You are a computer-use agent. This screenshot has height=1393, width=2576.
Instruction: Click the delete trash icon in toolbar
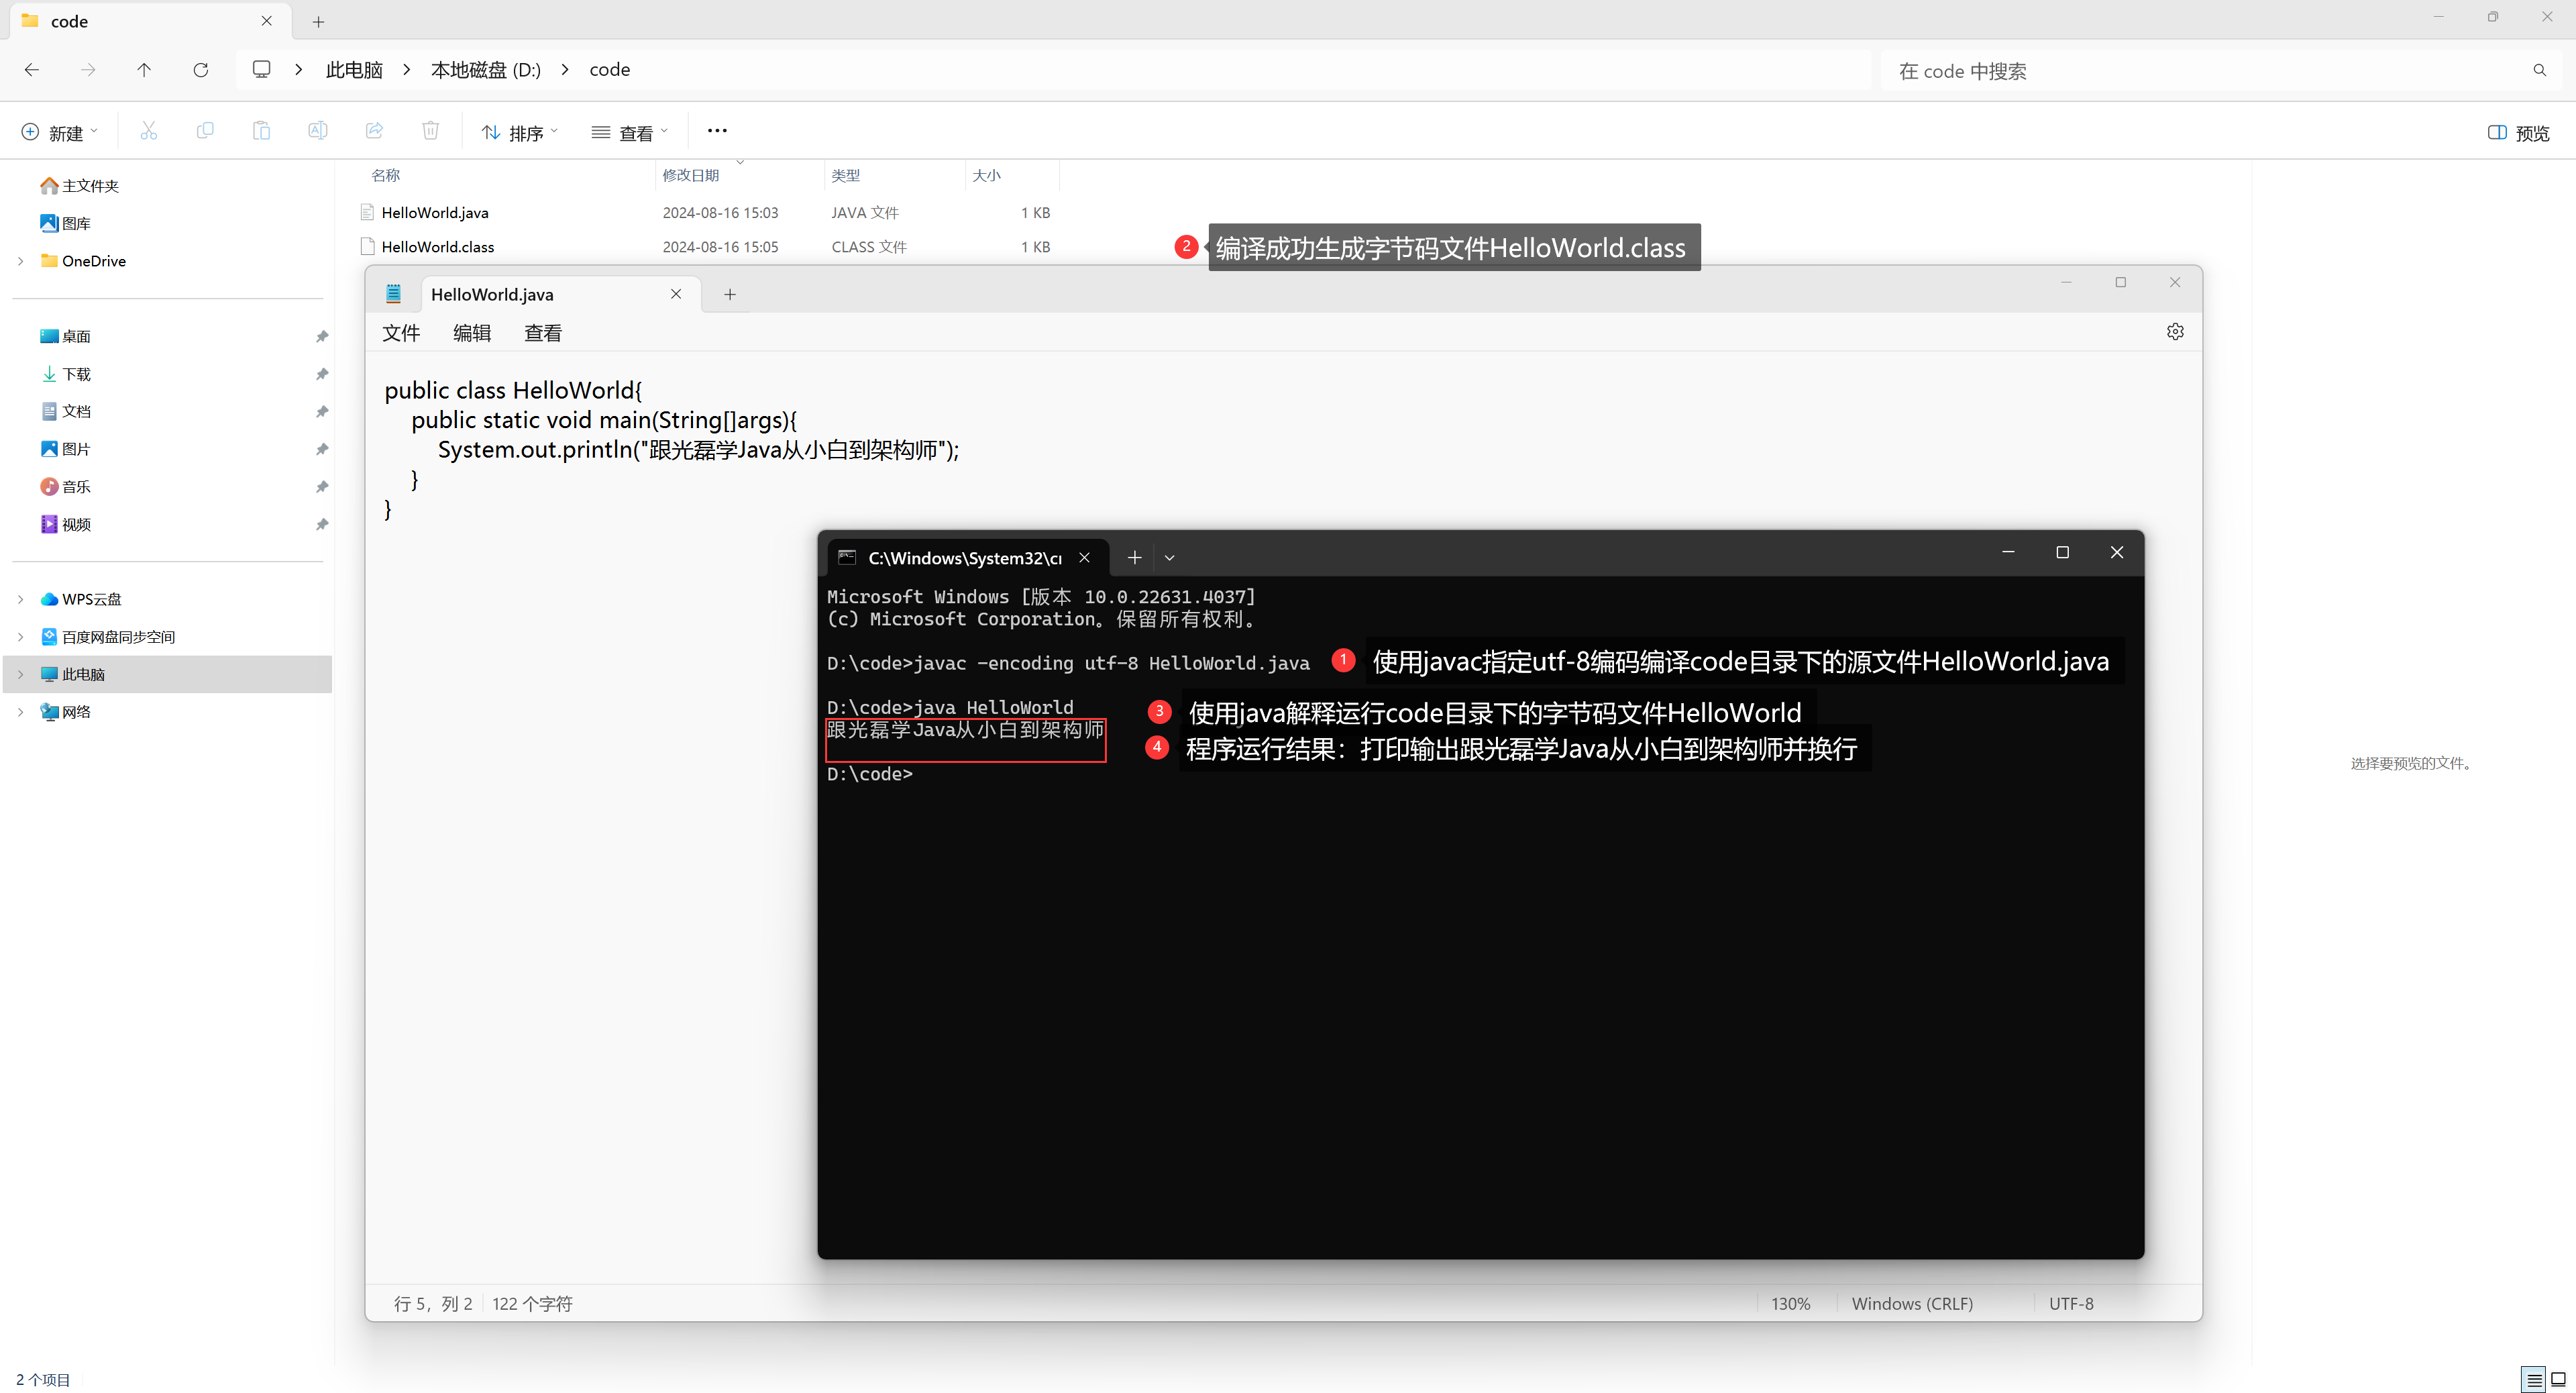tap(430, 131)
